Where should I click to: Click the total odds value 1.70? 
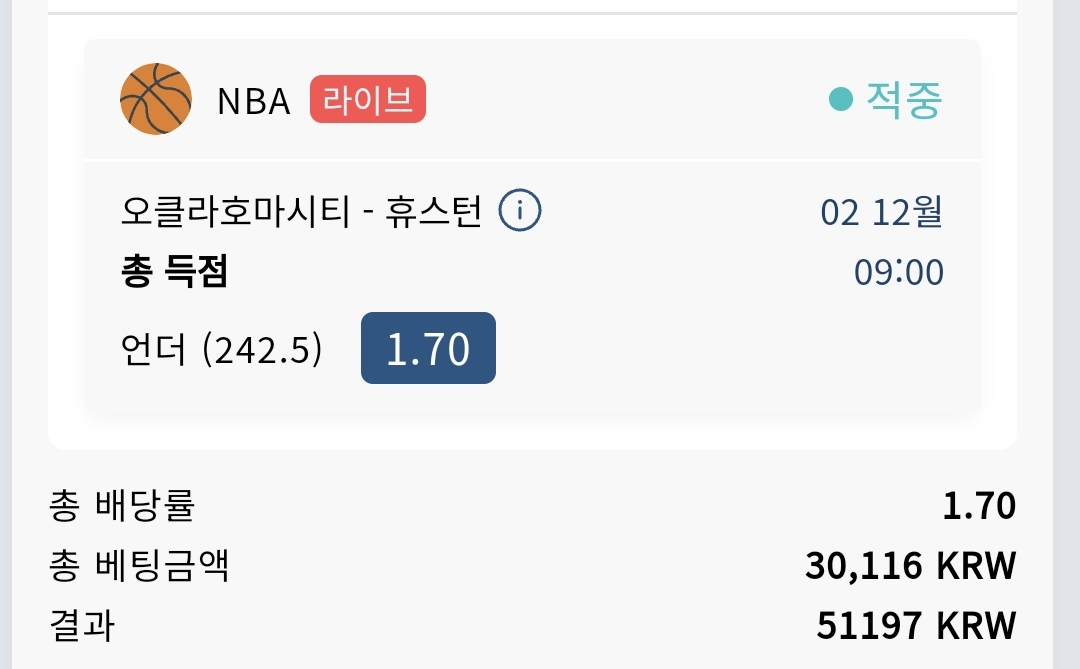(x=979, y=506)
